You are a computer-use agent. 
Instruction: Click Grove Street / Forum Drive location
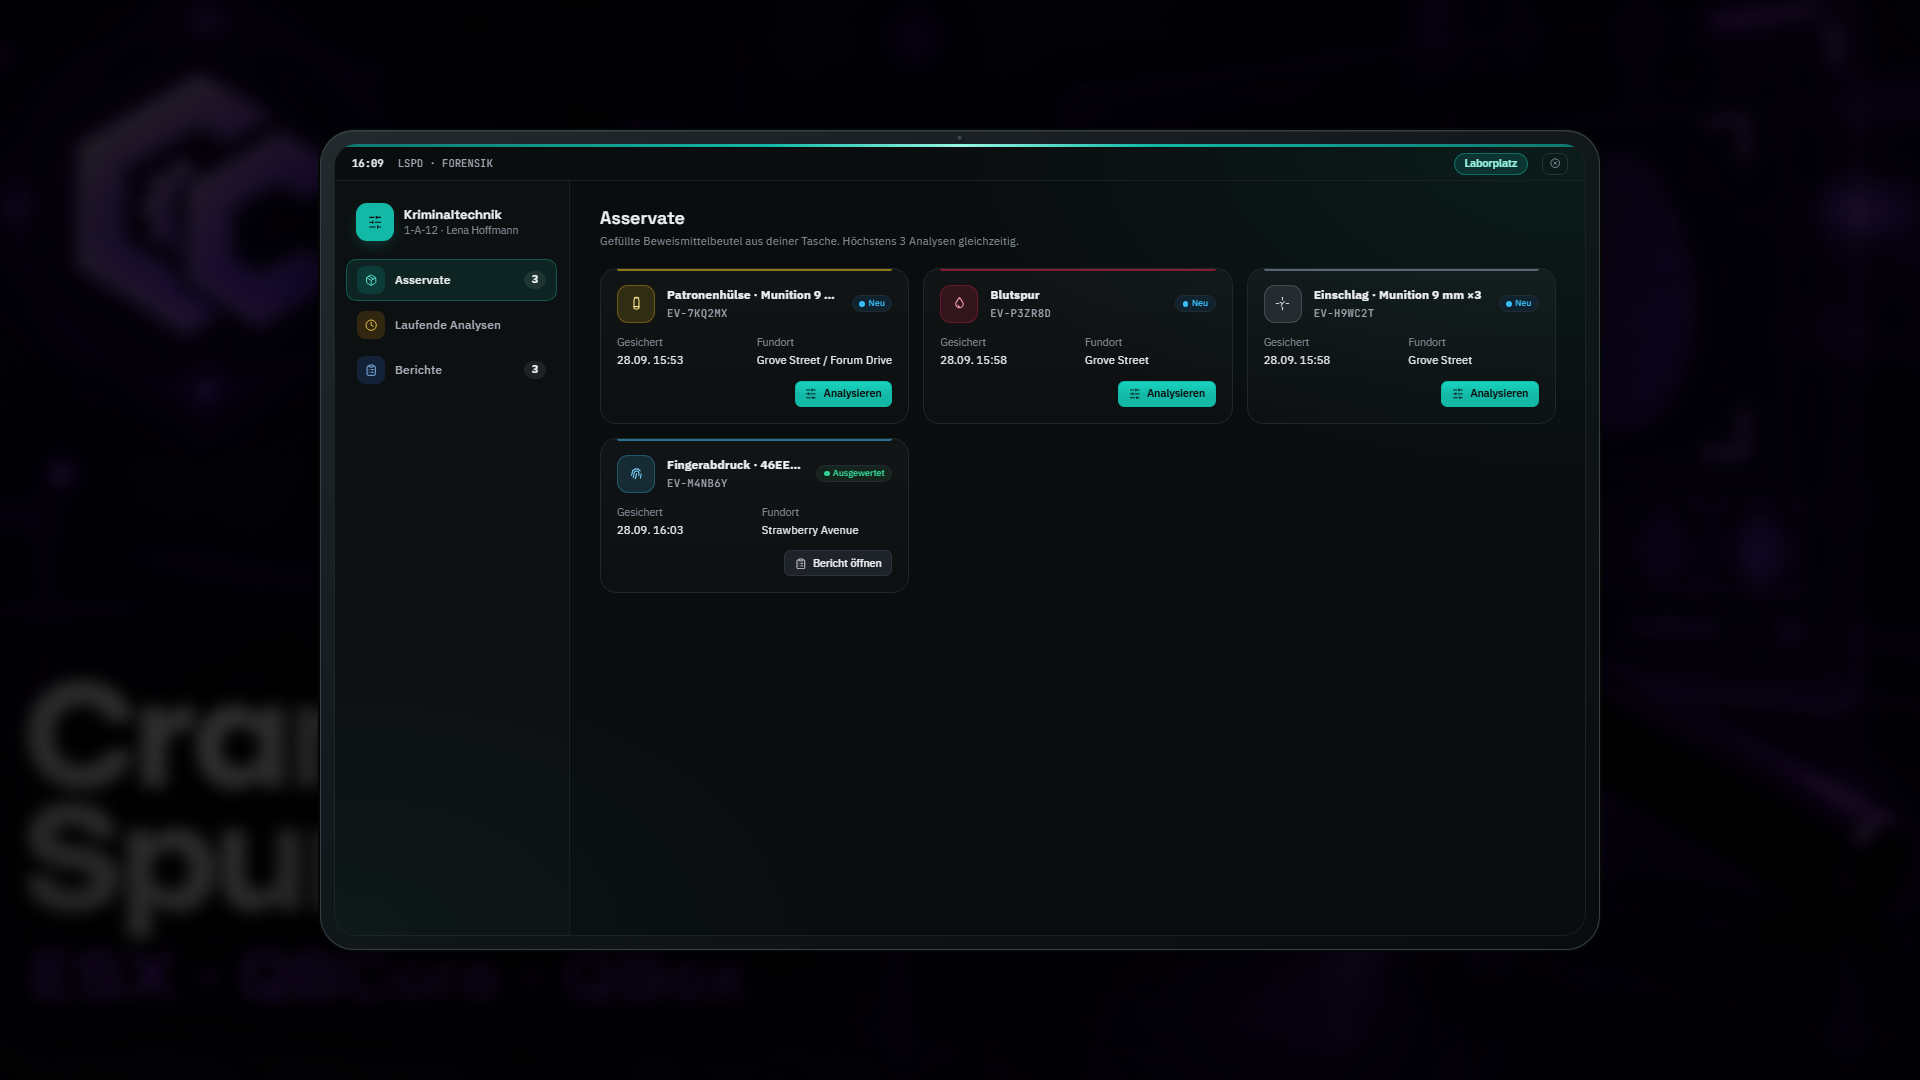pyautogui.click(x=824, y=361)
